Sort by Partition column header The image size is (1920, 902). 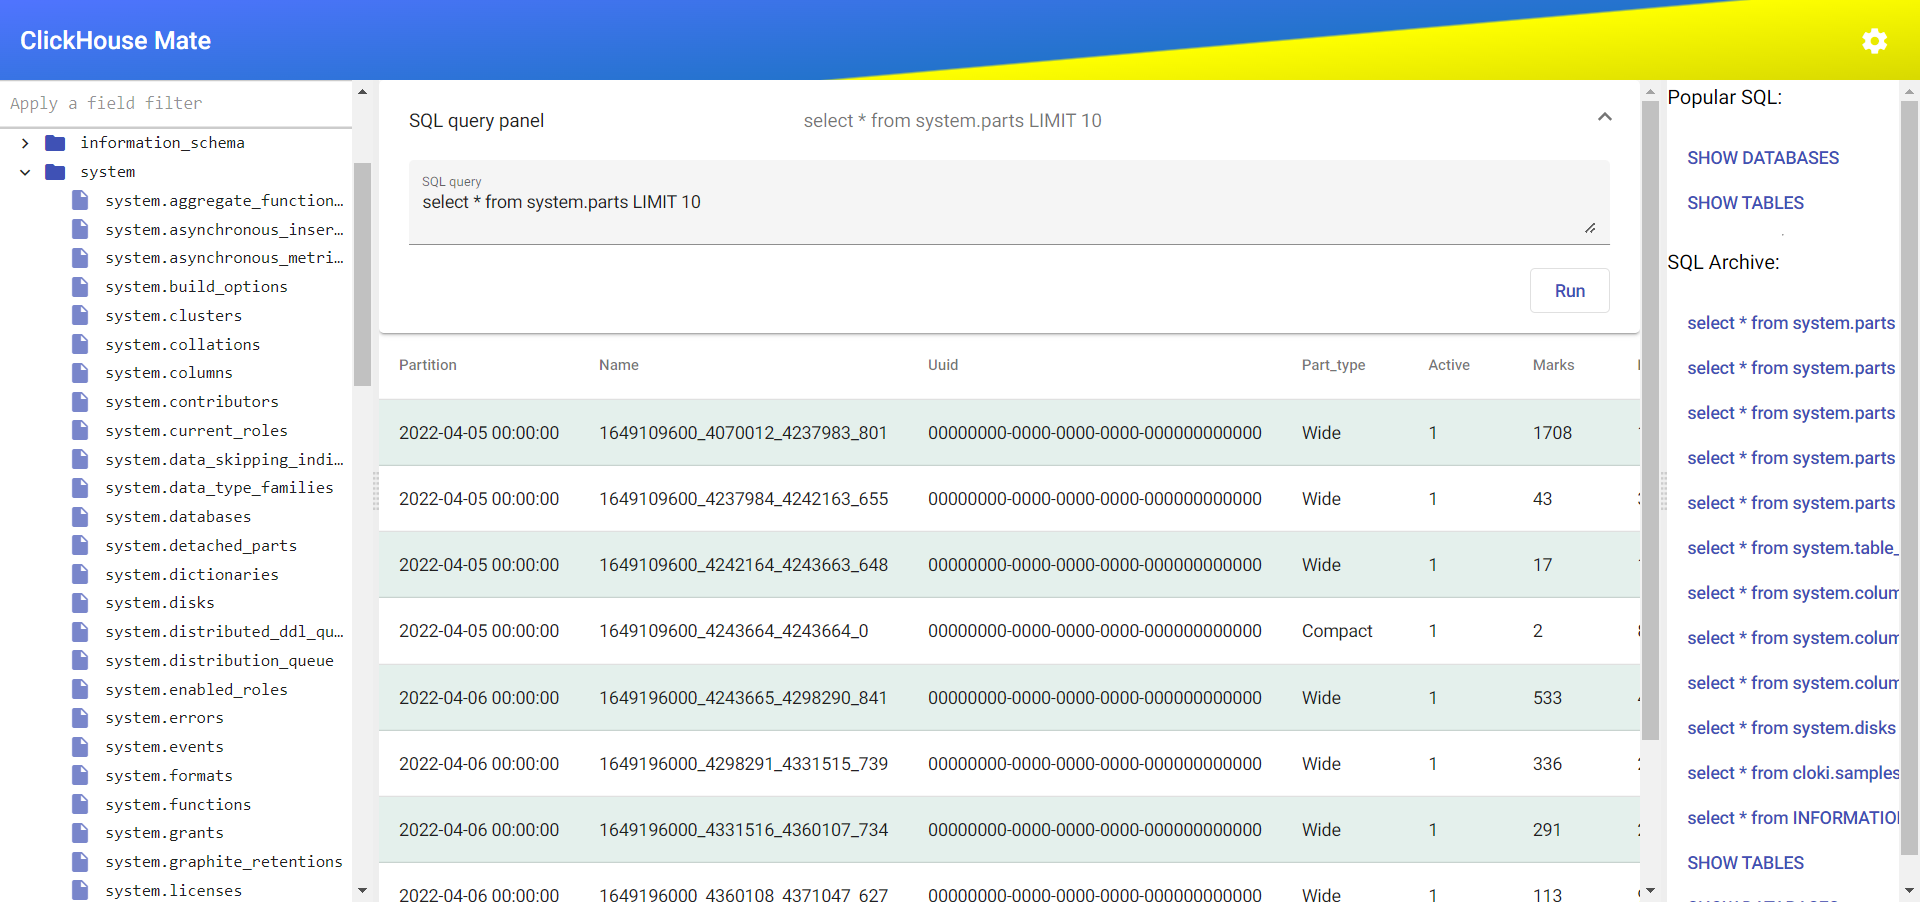(x=427, y=365)
